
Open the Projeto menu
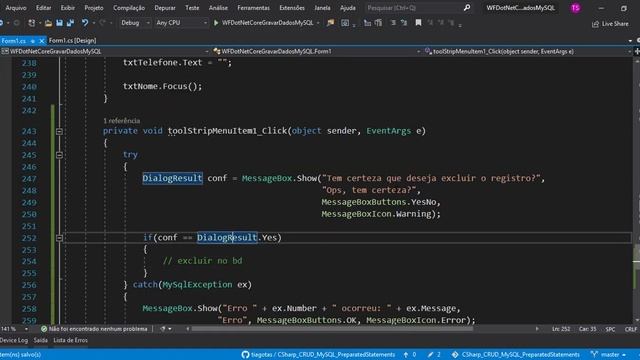pos(94,8)
